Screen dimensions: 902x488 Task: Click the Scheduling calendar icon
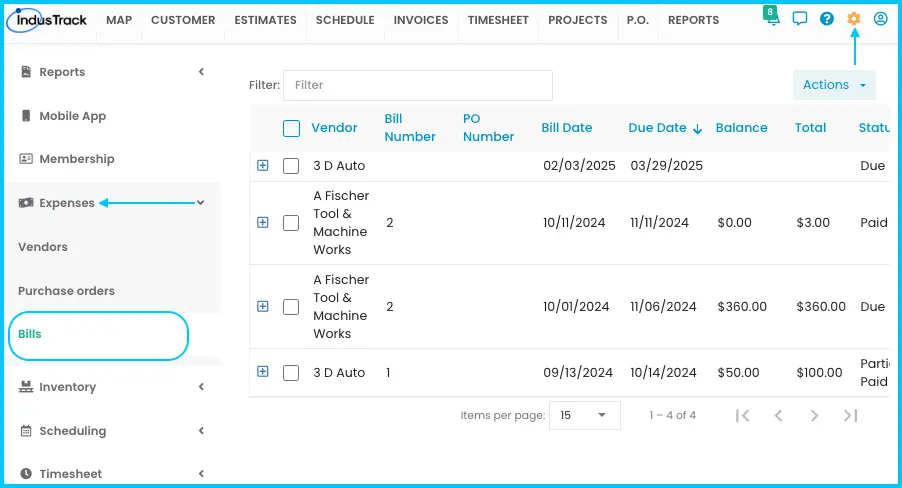26,430
